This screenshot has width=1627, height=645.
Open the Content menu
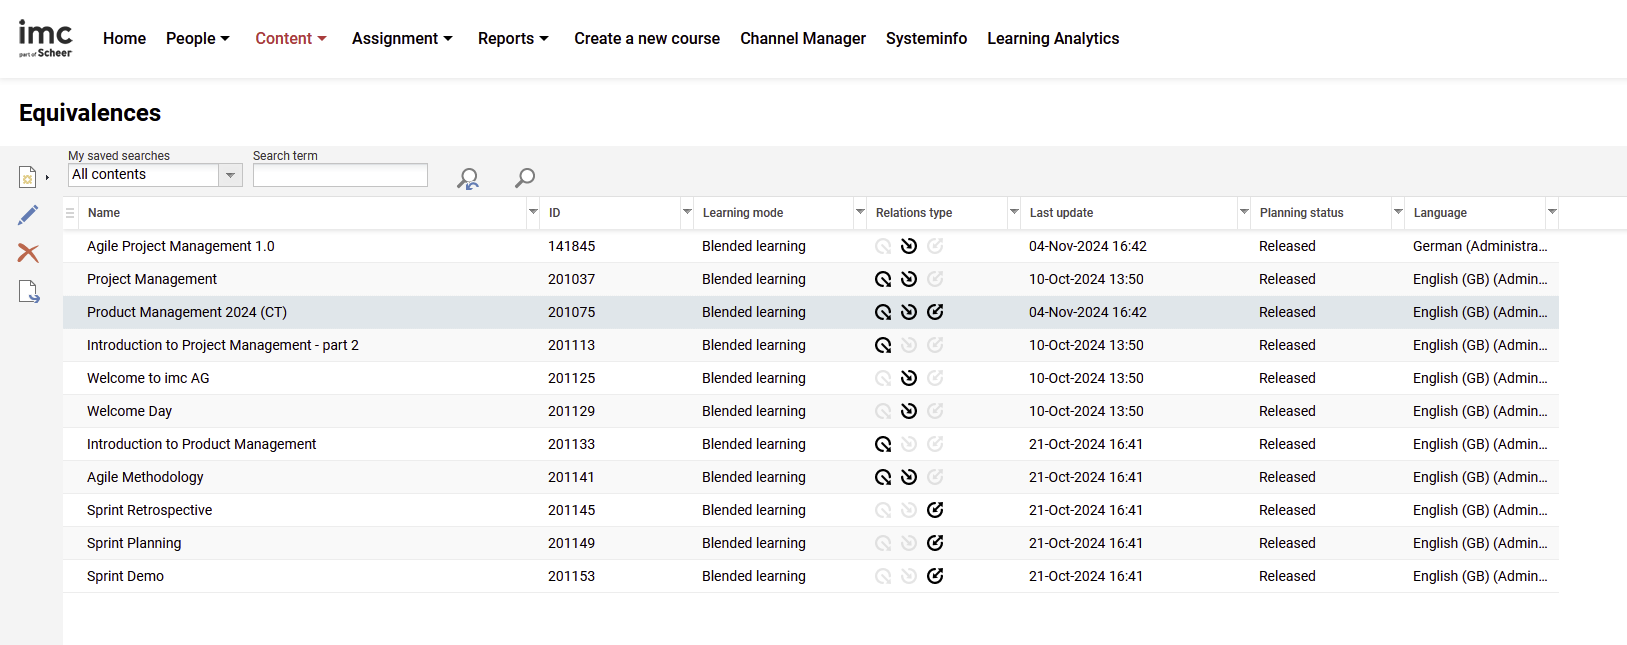290,38
